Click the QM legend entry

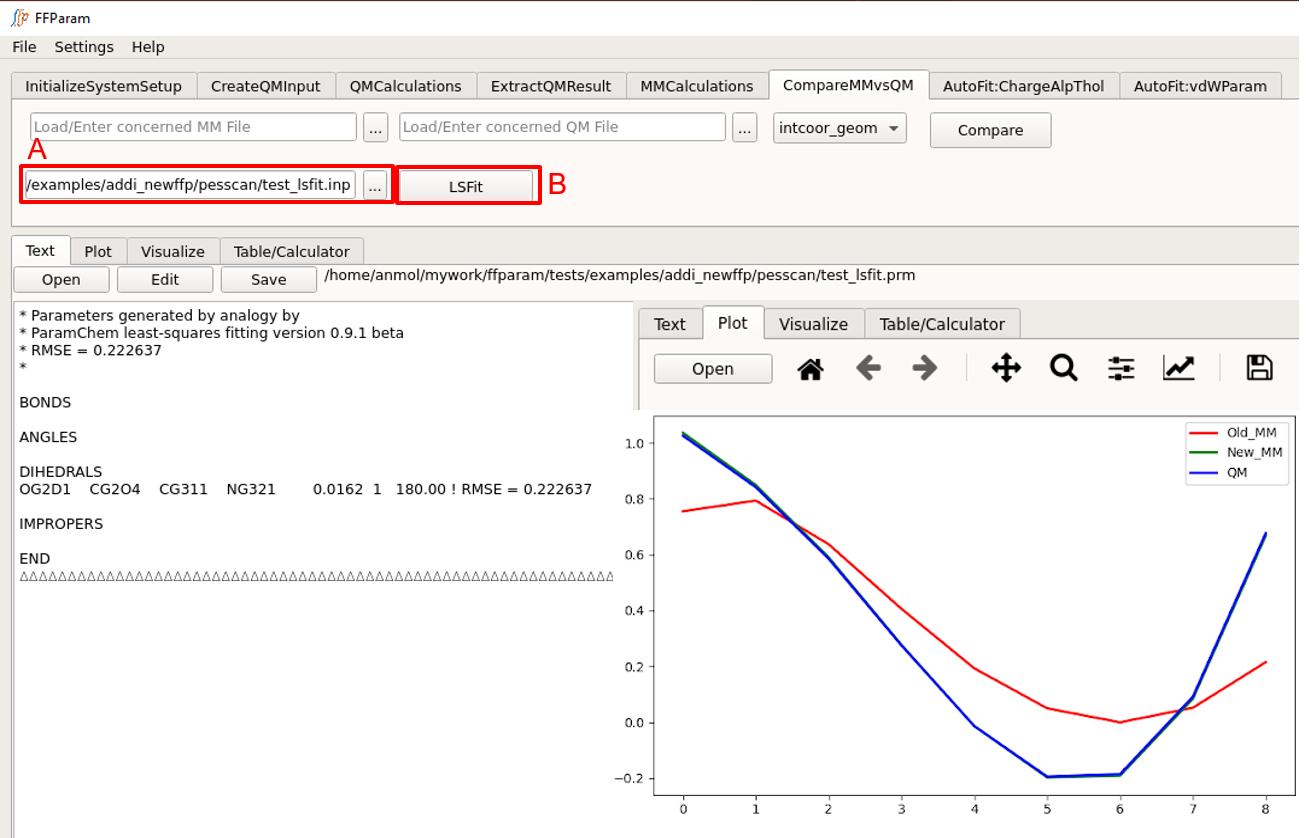[1219, 473]
